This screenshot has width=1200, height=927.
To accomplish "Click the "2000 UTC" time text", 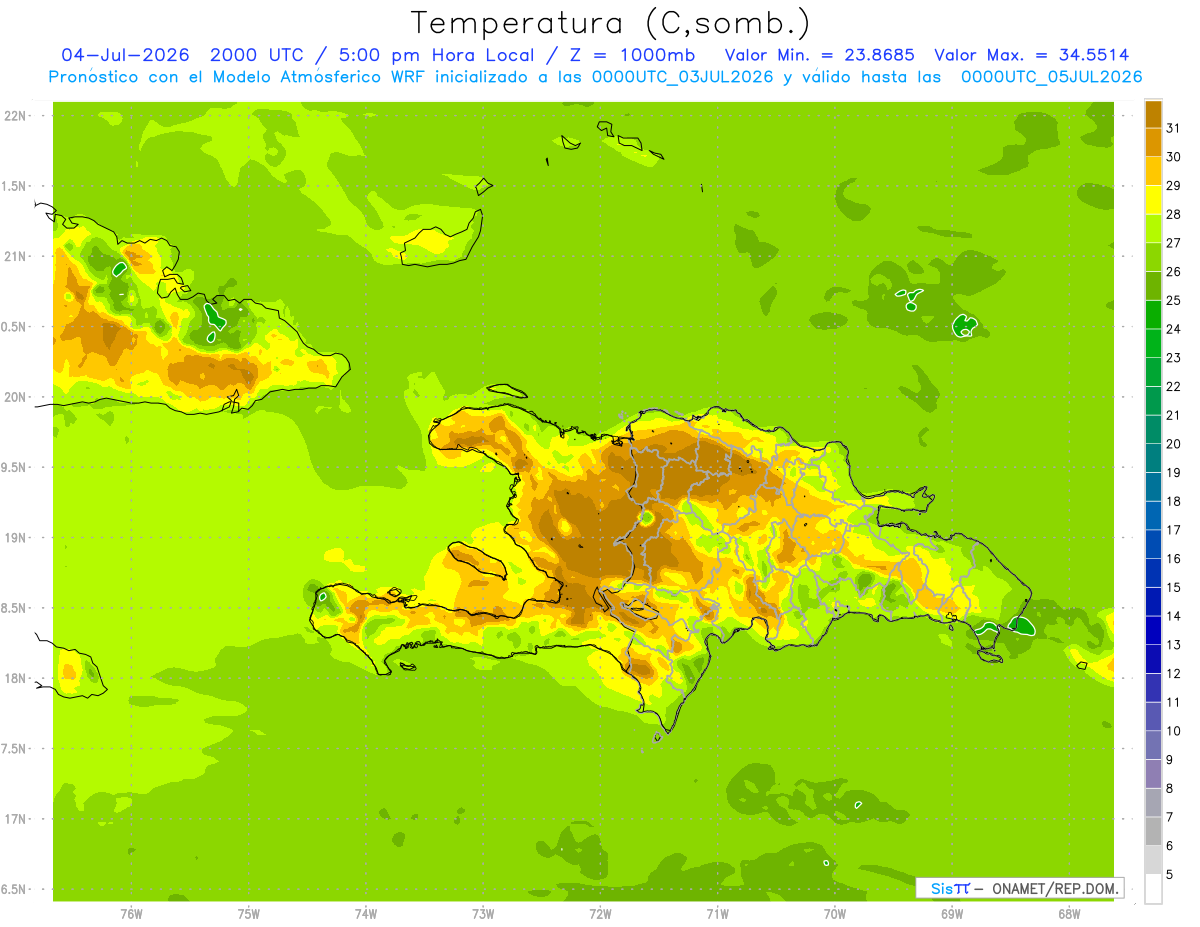I will (255, 55).
